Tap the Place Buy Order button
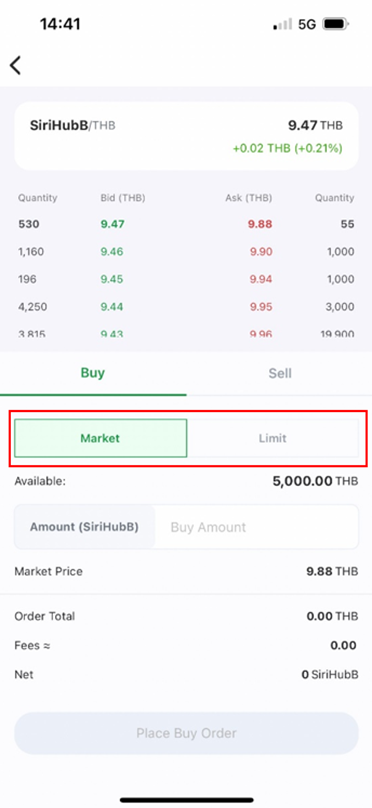372x808 pixels. point(186,733)
